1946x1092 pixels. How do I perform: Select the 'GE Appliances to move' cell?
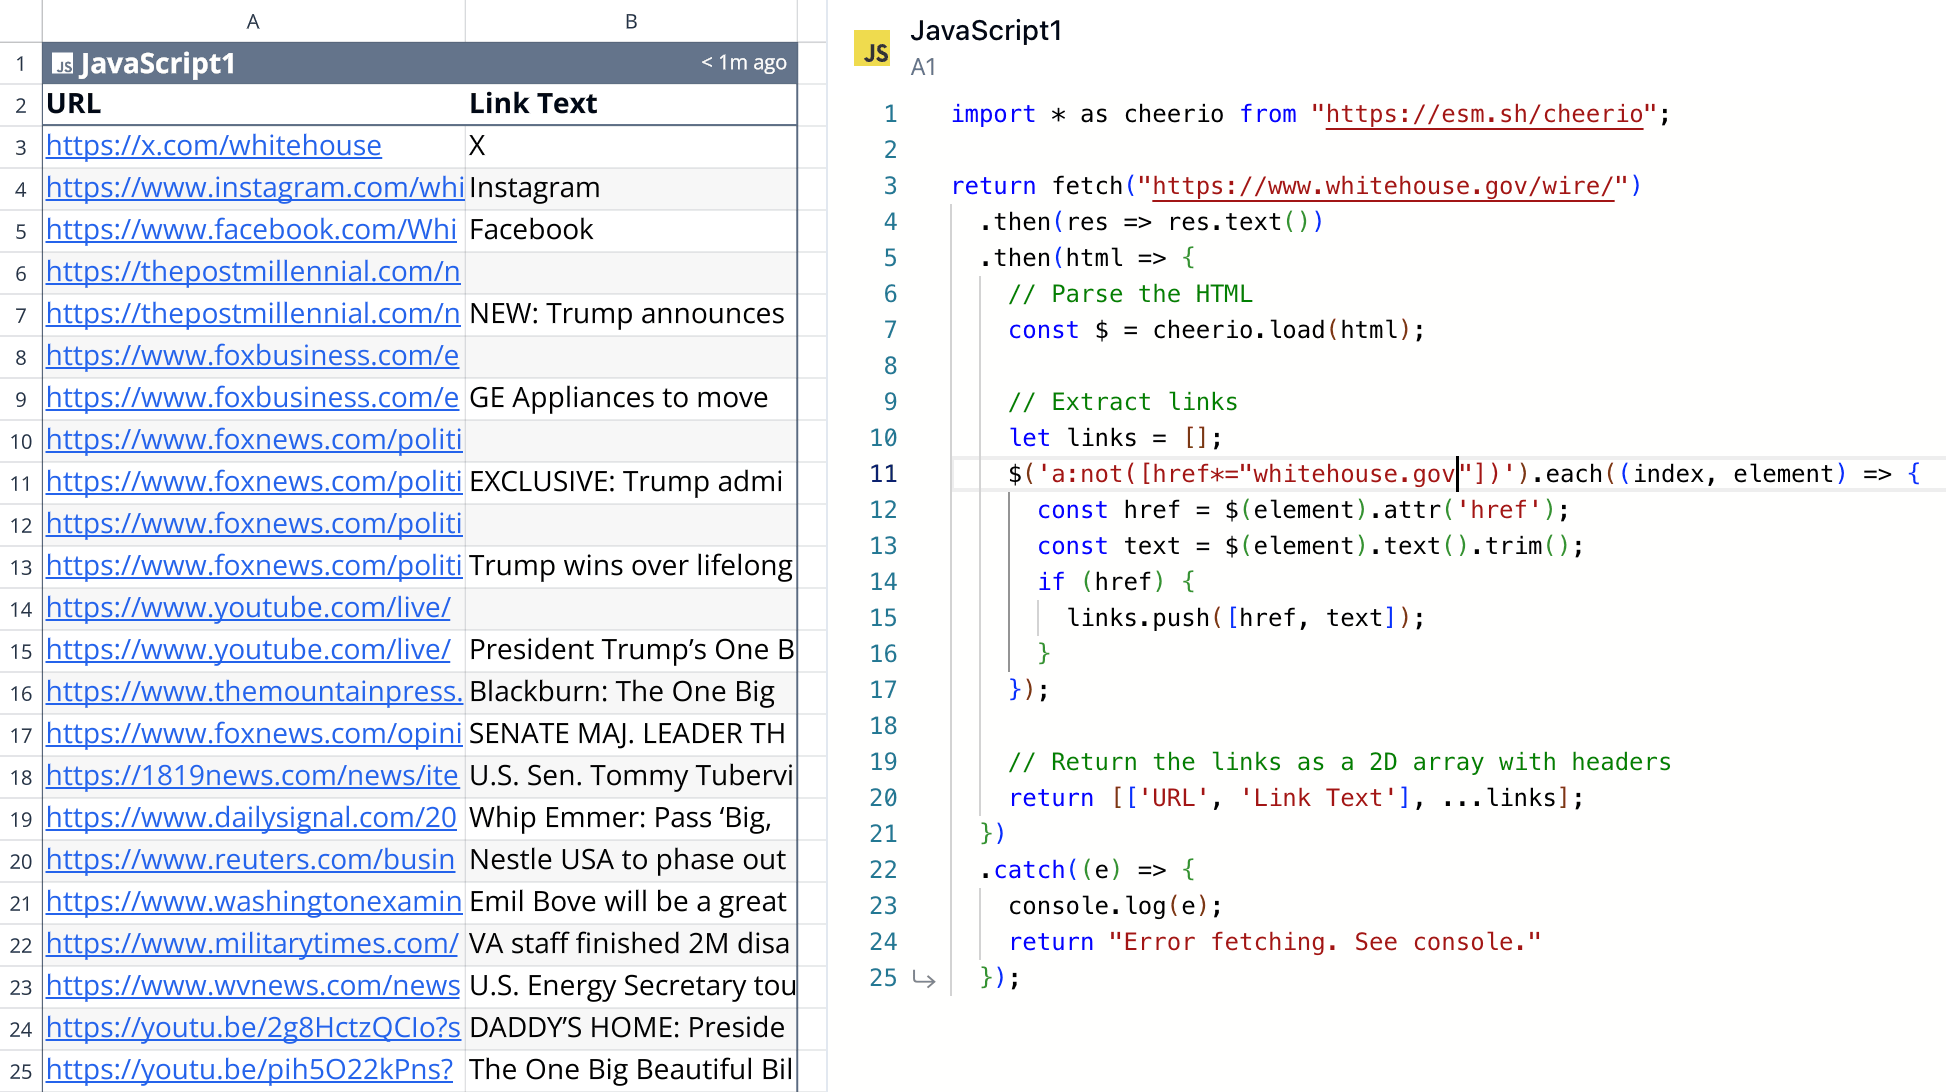click(x=631, y=398)
